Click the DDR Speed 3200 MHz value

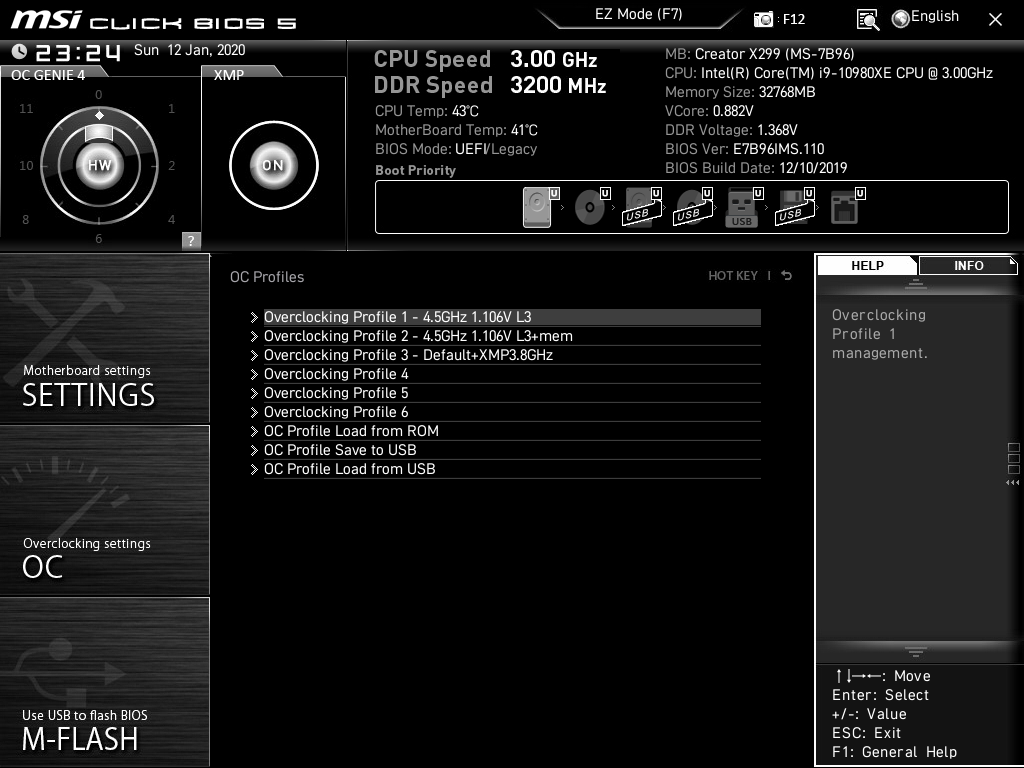pos(558,85)
